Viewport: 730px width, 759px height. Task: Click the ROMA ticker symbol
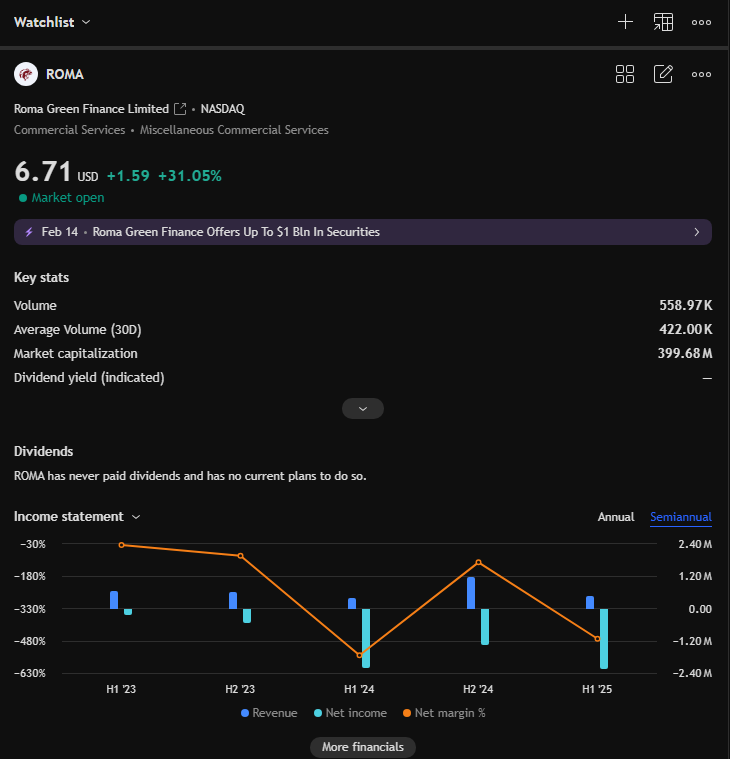click(64, 74)
